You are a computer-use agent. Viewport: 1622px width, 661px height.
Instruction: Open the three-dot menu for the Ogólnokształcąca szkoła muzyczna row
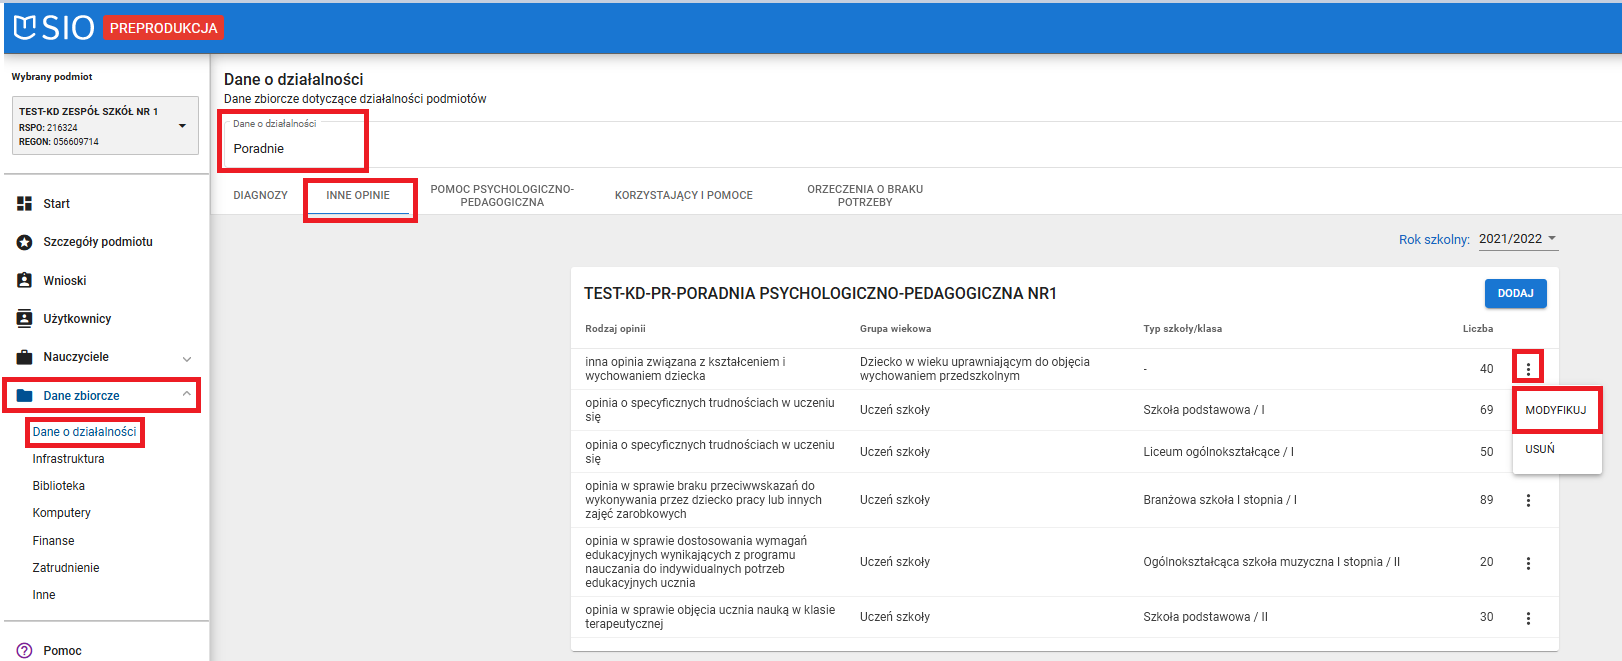coord(1528,563)
